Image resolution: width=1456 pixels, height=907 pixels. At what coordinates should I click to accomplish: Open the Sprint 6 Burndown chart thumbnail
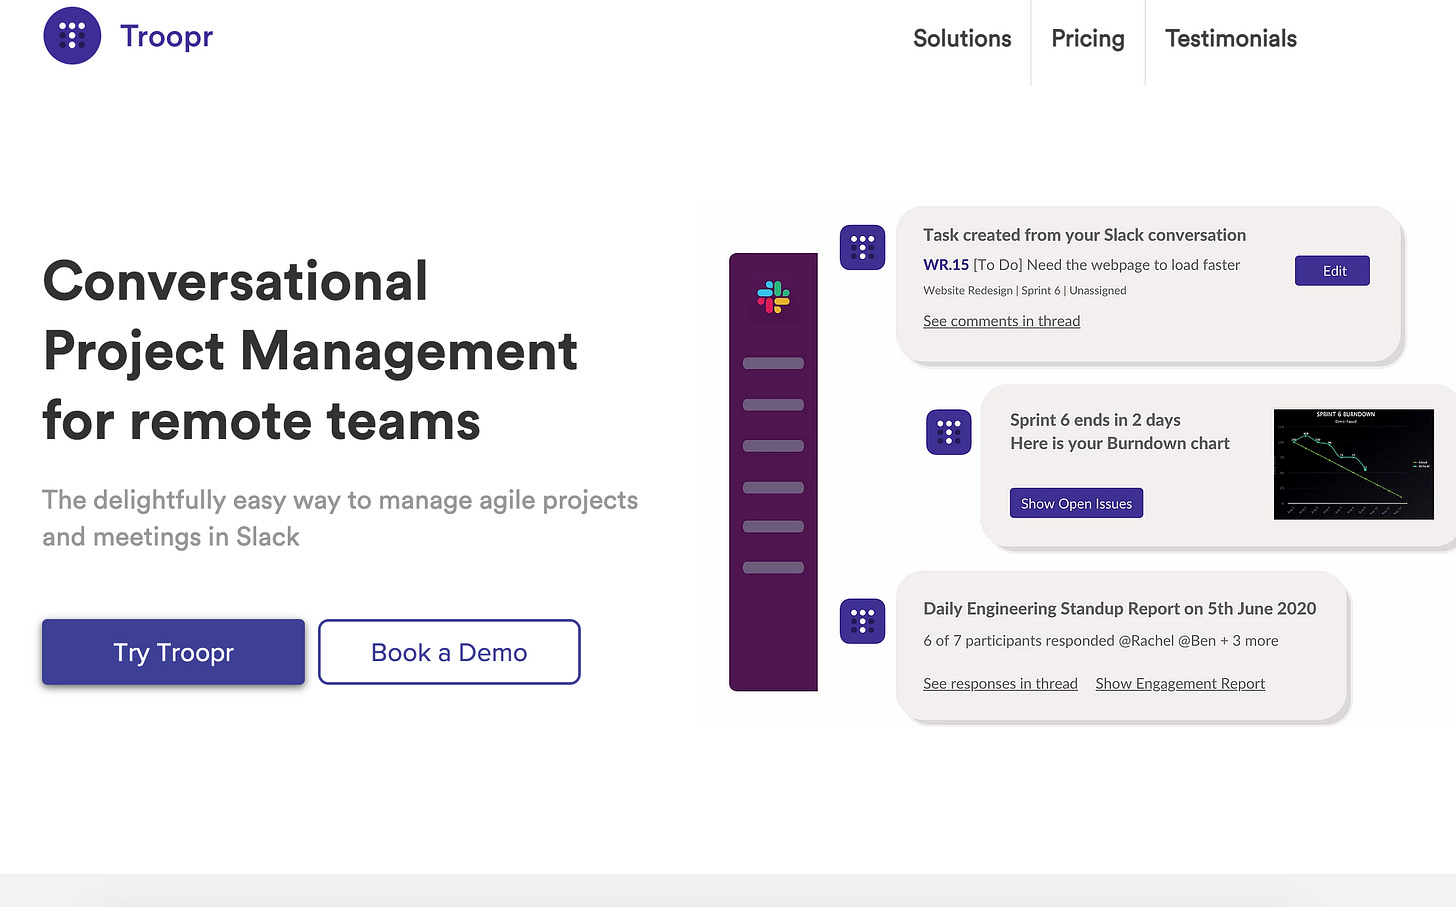tap(1354, 464)
